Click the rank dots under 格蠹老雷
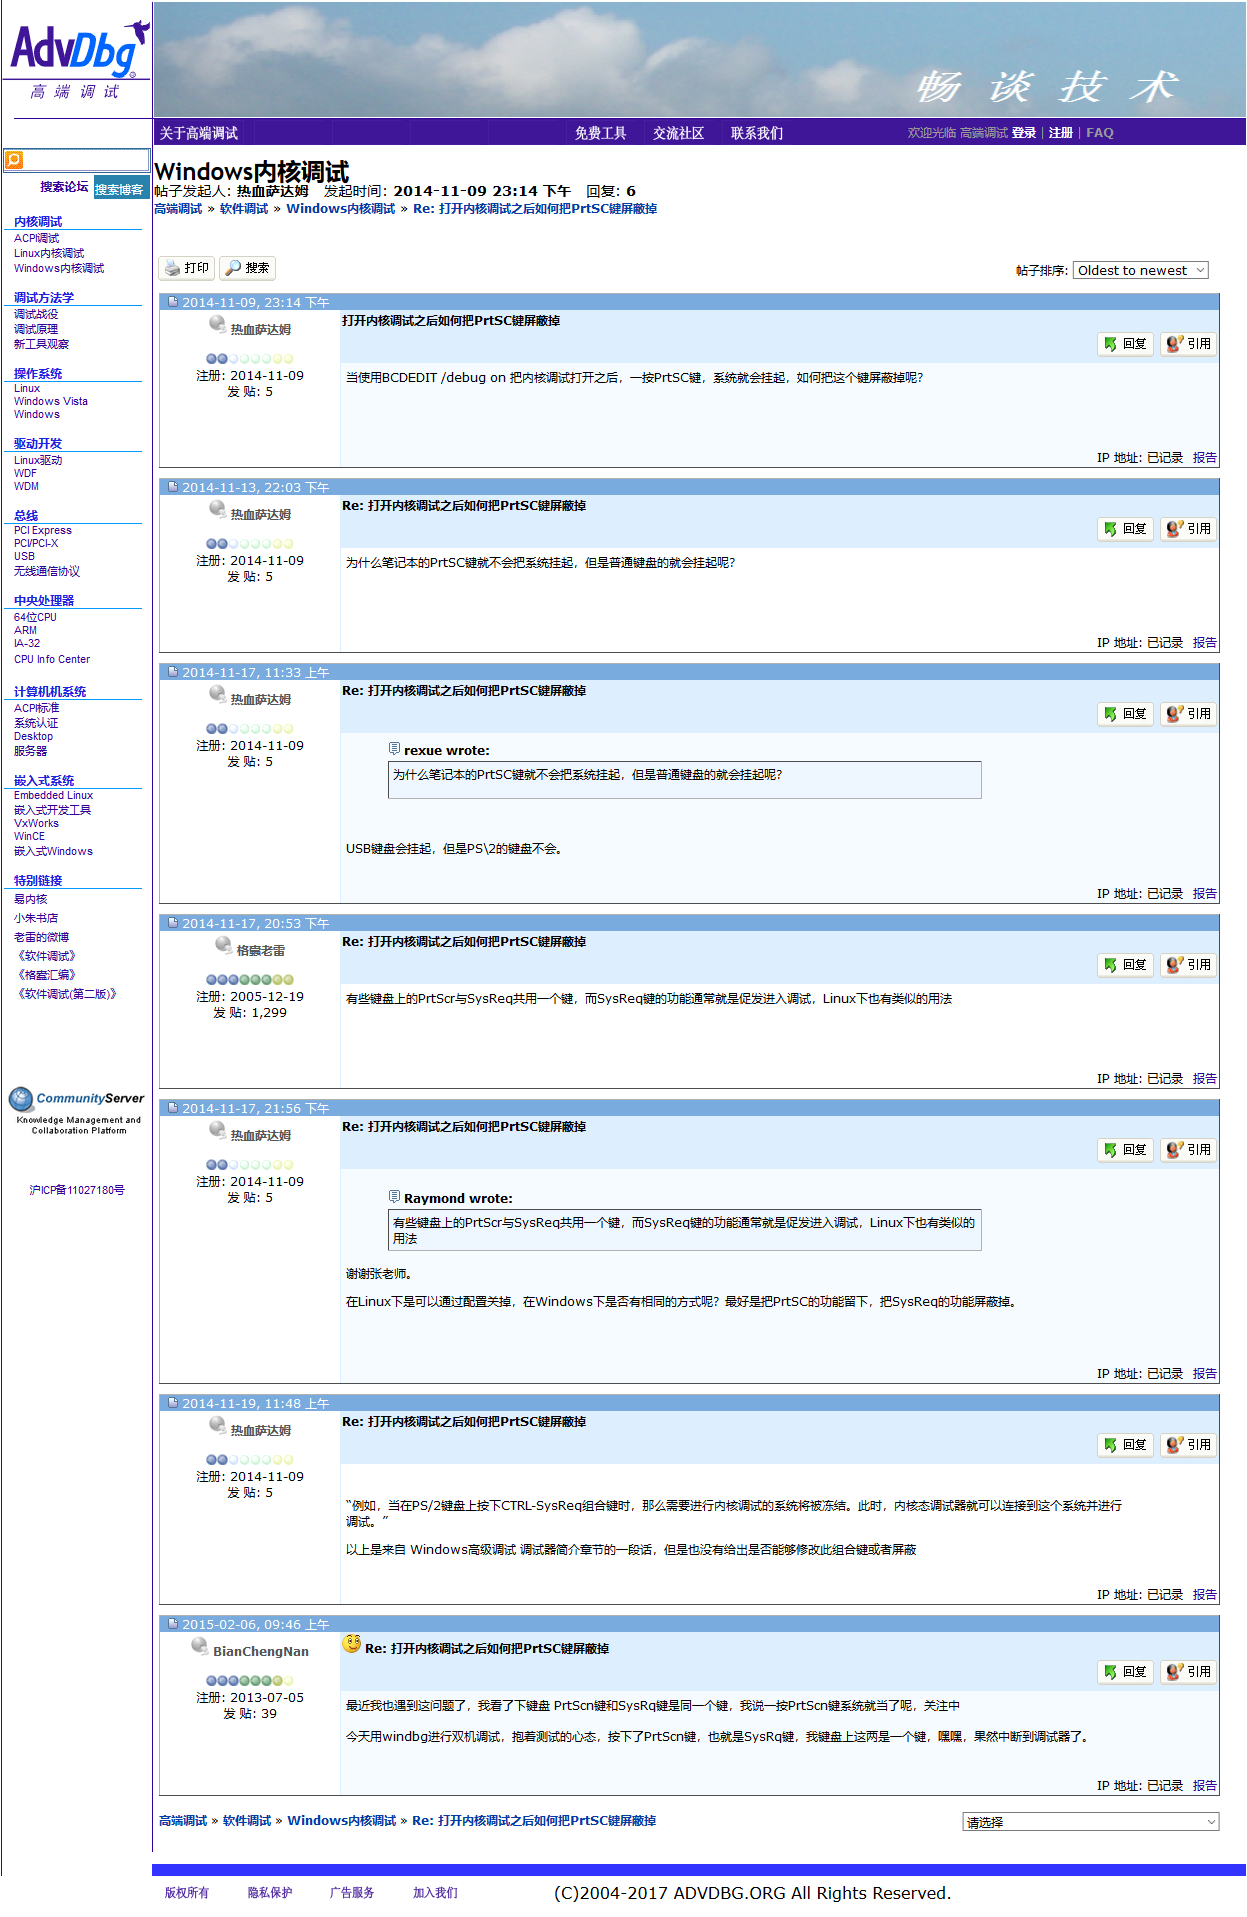1247x1917 pixels. pyautogui.click(x=249, y=980)
